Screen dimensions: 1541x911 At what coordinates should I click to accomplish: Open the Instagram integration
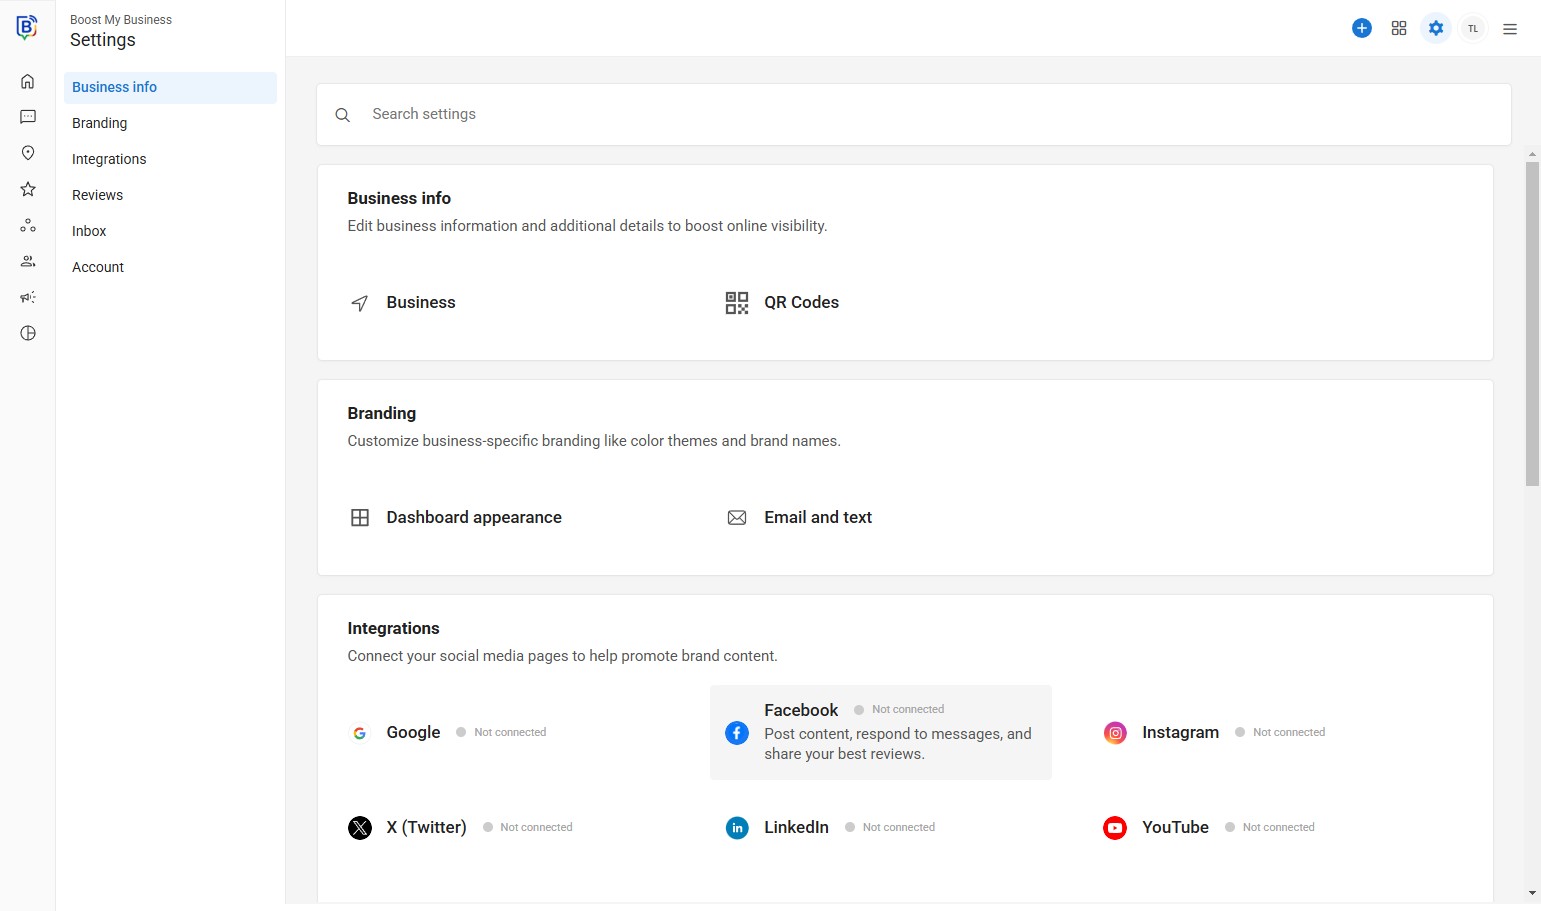[x=1180, y=732]
